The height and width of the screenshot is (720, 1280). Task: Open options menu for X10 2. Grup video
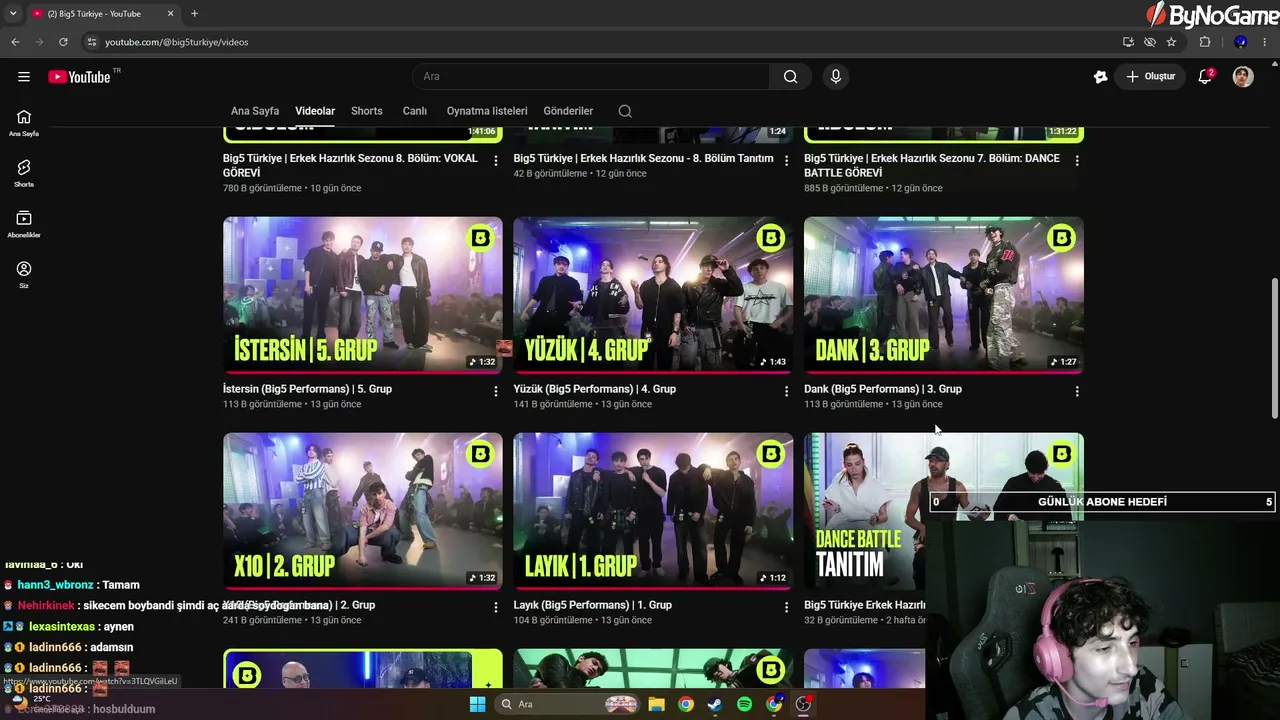point(495,607)
